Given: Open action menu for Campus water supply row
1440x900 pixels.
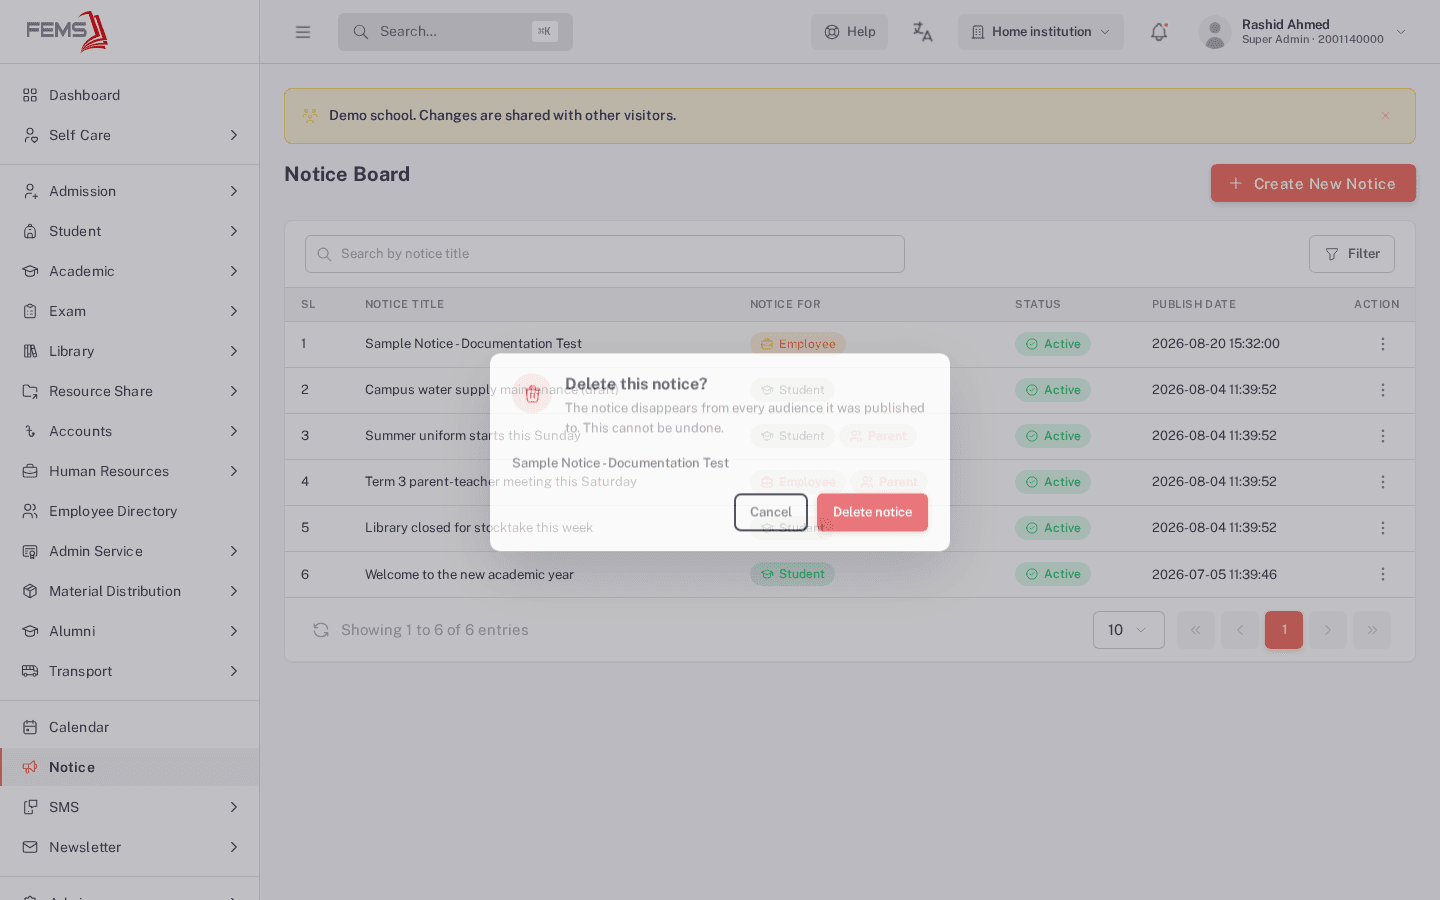Looking at the screenshot, I should click(x=1383, y=390).
